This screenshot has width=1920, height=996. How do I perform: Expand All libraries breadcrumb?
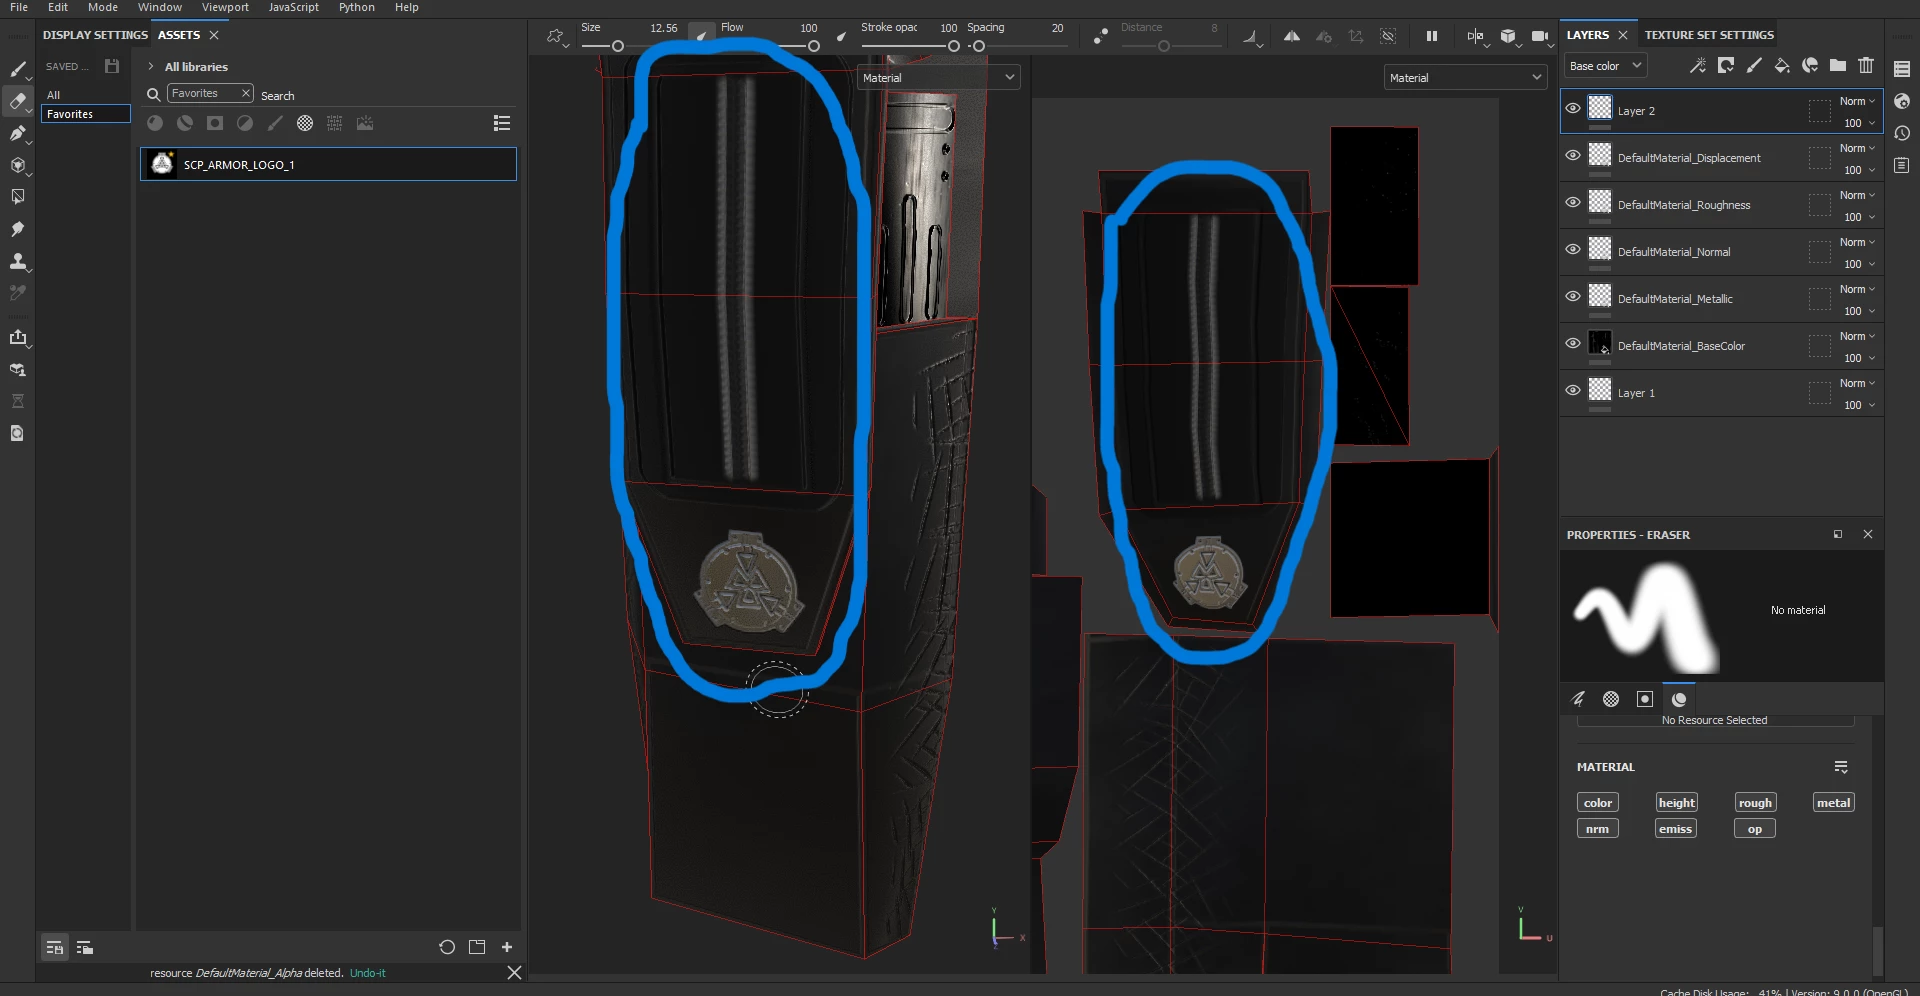tap(151, 67)
